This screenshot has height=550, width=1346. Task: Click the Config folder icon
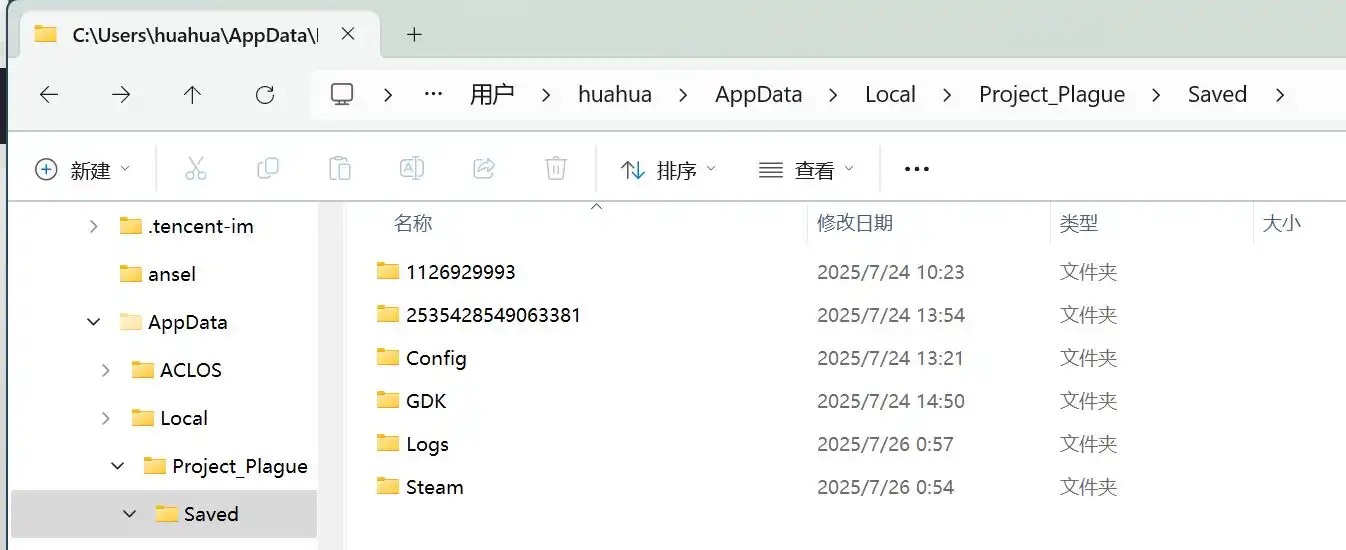pyautogui.click(x=388, y=357)
